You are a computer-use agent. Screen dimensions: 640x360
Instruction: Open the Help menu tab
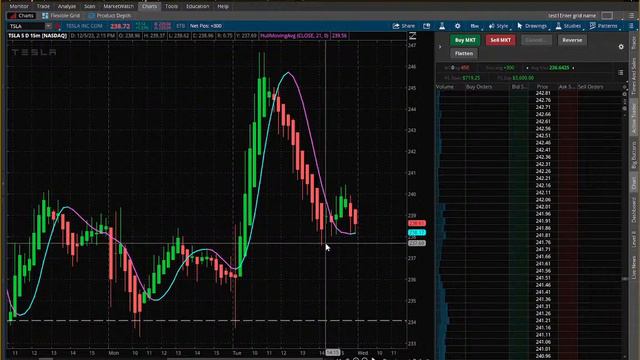223,6
